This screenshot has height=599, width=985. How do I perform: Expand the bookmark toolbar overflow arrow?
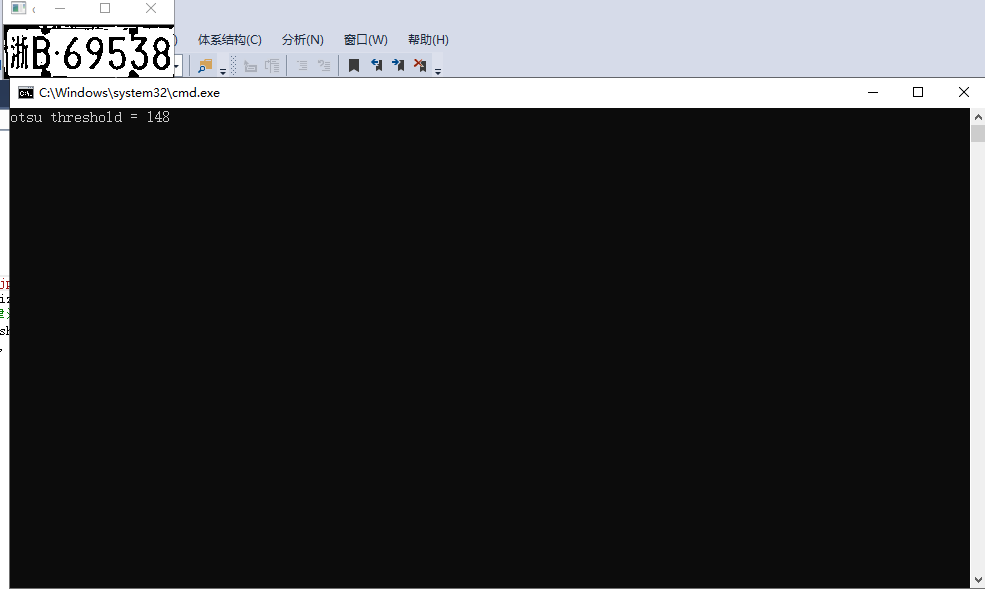[438, 71]
